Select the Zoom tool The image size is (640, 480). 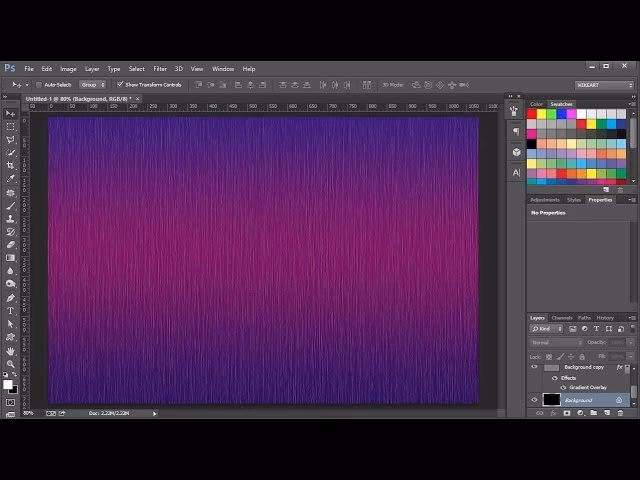coord(11,364)
